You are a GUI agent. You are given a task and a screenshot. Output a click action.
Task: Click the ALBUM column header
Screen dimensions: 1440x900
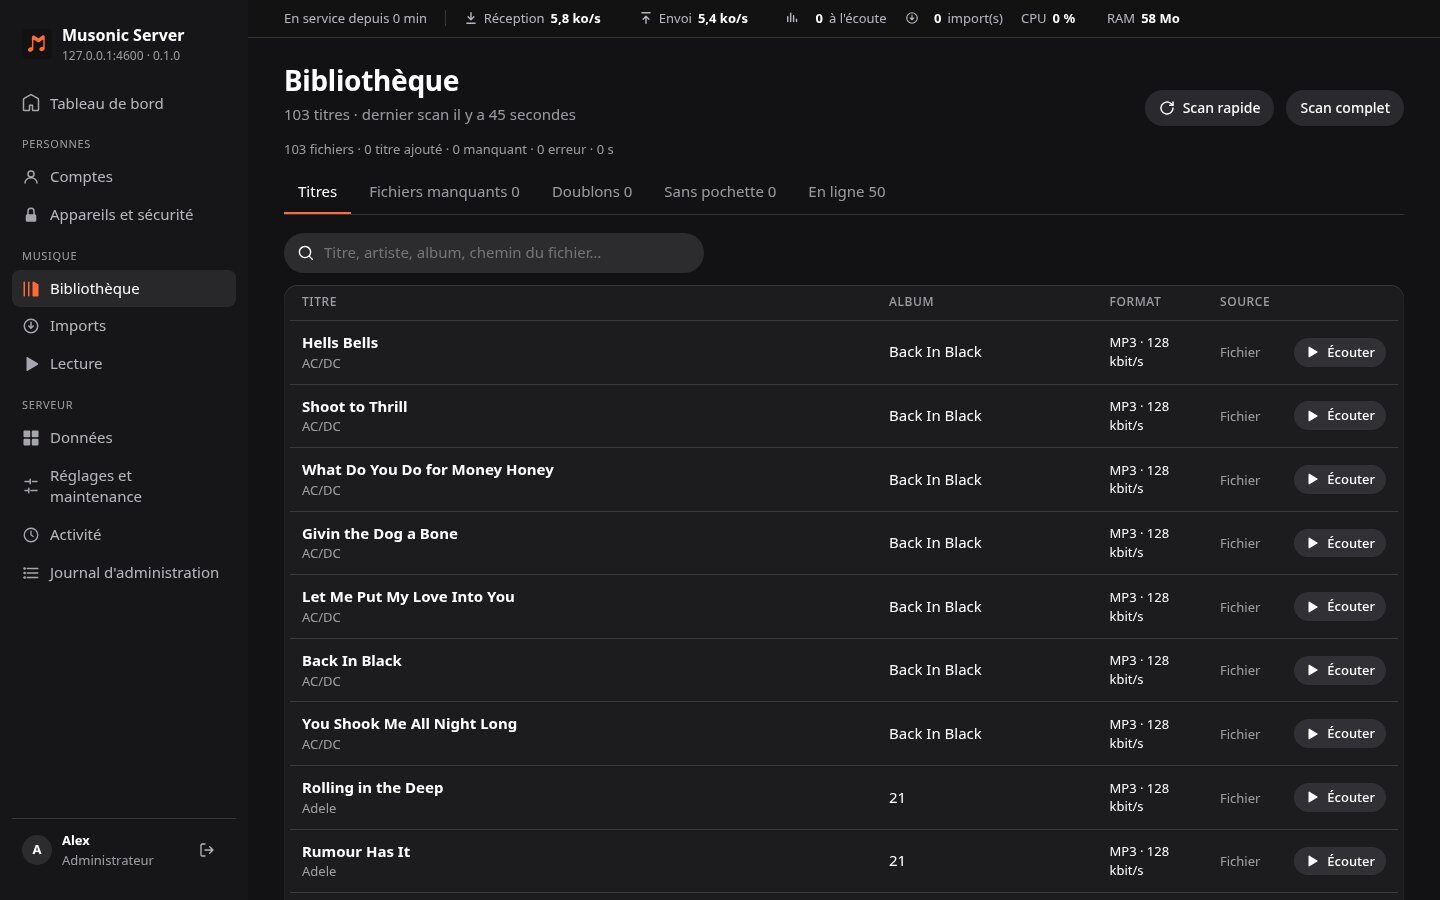pyautogui.click(x=911, y=302)
